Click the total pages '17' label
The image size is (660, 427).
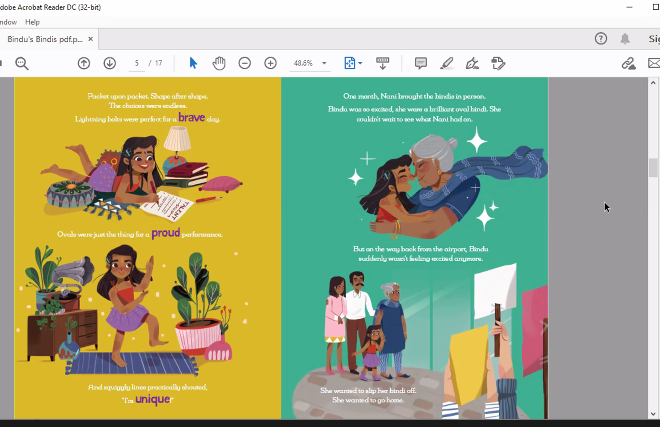tap(158, 63)
